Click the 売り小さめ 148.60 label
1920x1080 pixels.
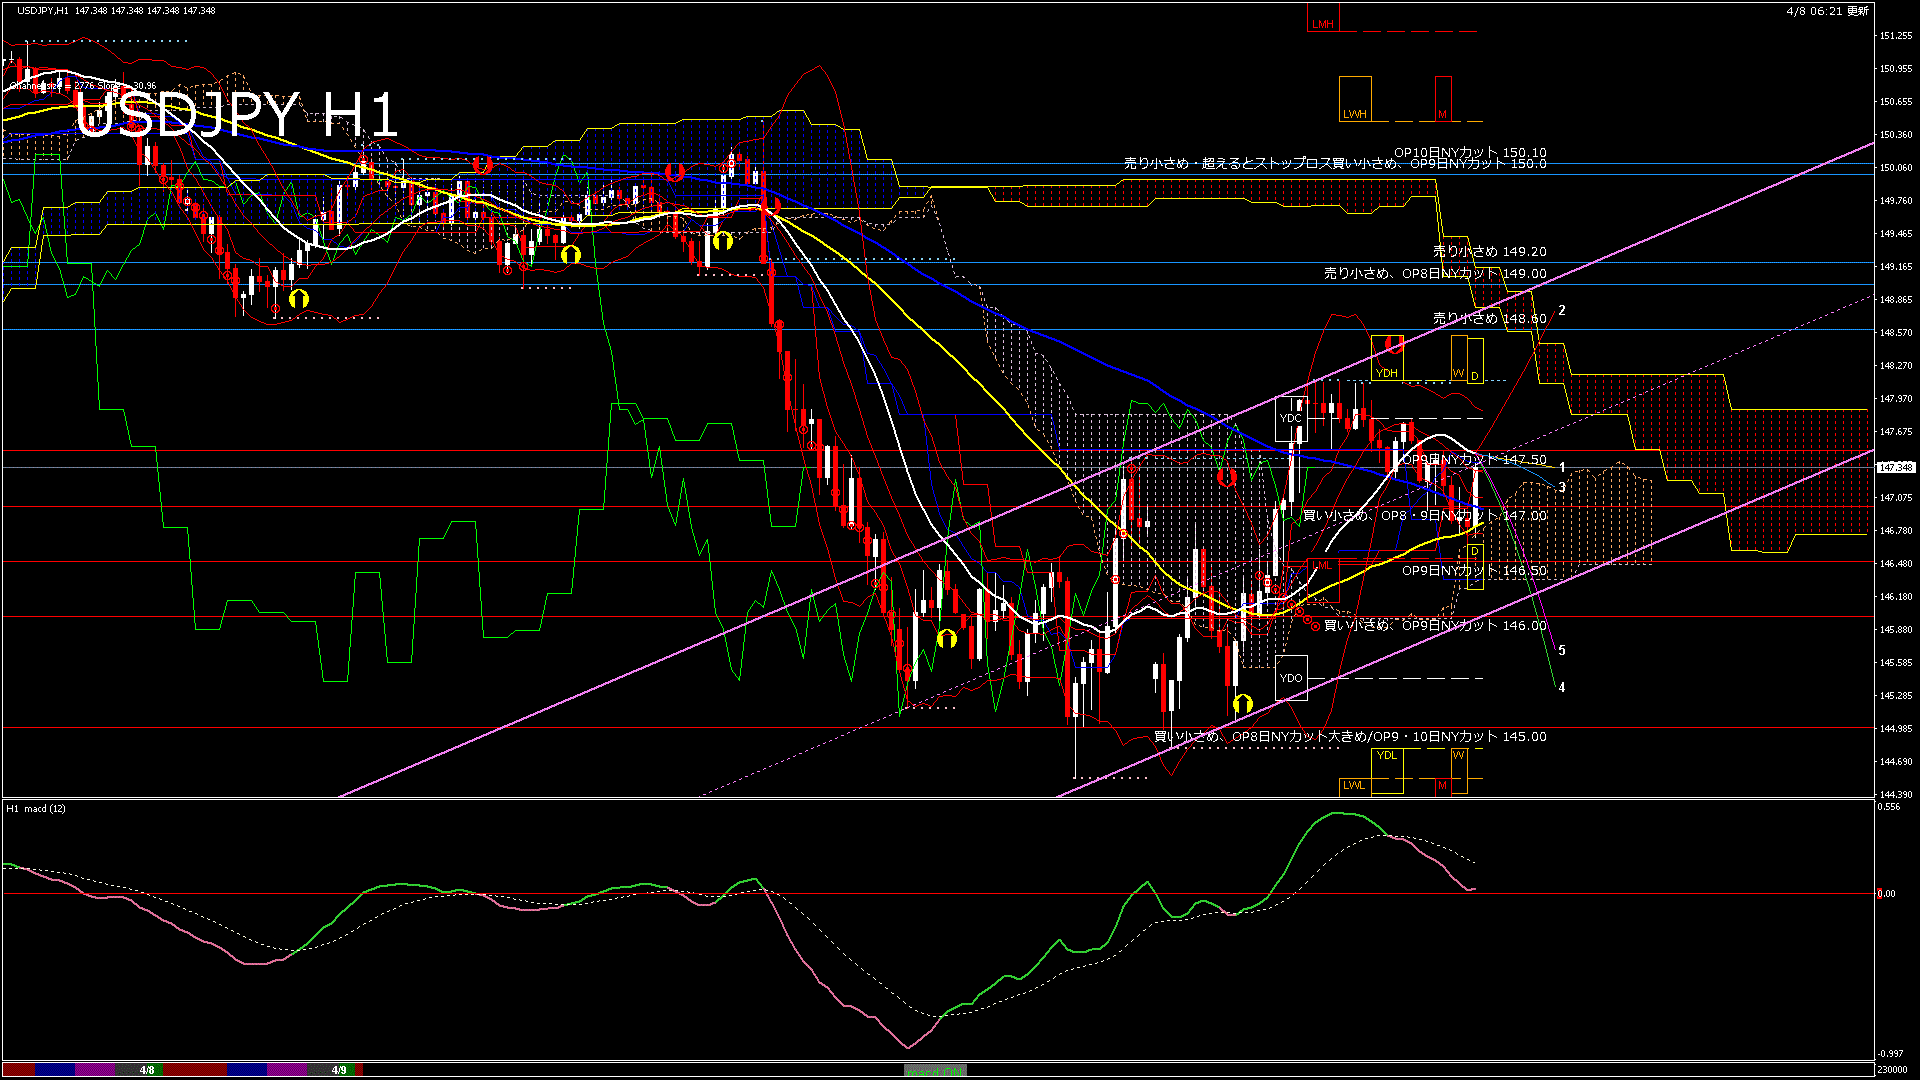tap(1490, 319)
